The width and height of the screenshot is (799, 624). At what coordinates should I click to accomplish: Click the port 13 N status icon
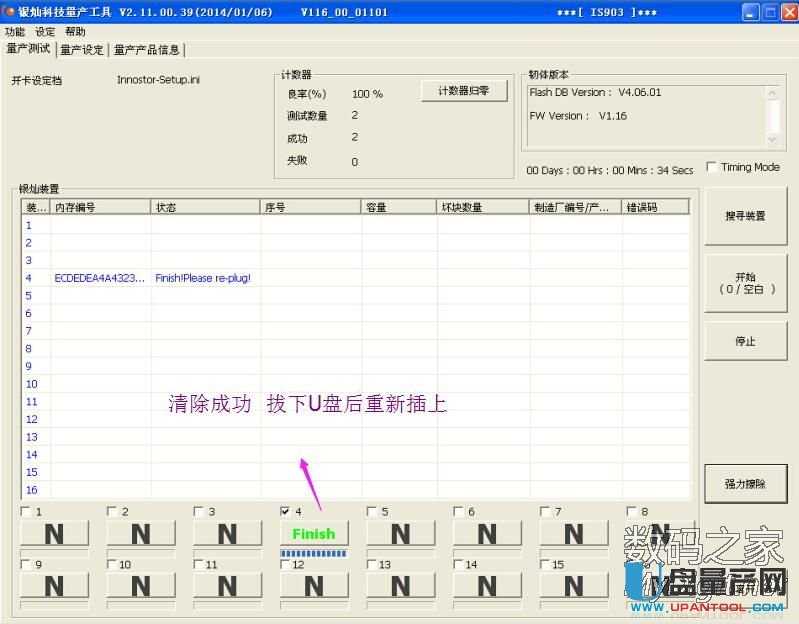400,585
